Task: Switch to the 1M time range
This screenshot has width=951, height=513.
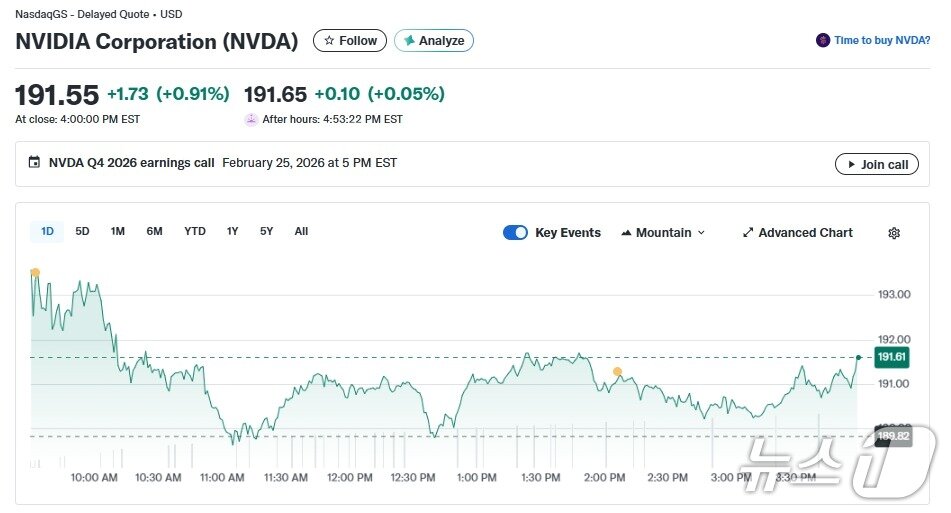Action: [118, 232]
